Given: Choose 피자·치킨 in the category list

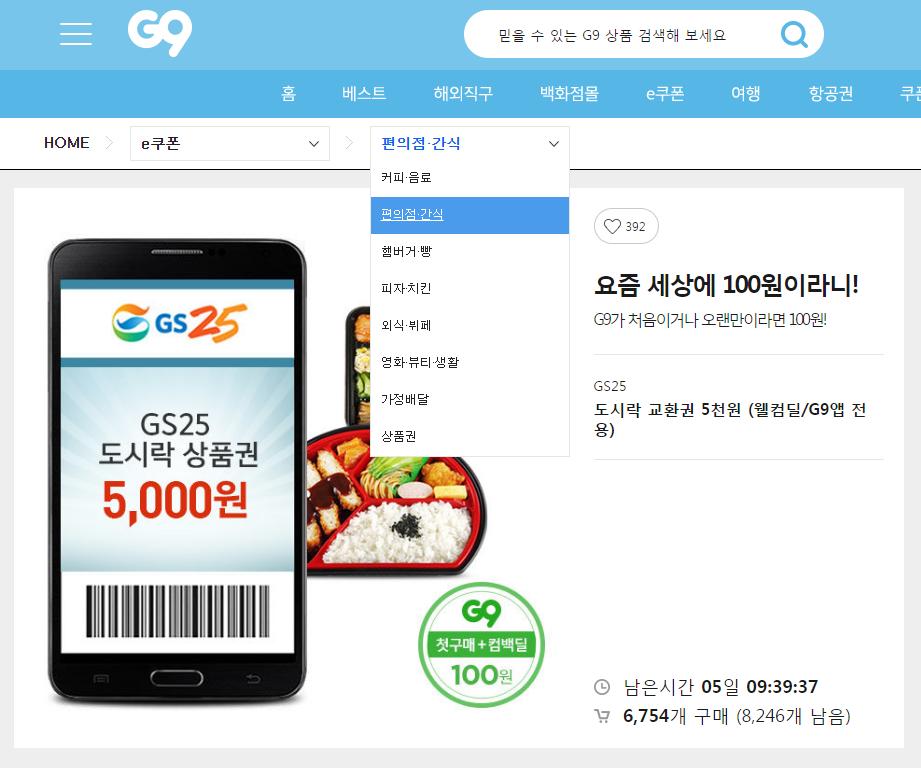Looking at the screenshot, I should click(470, 288).
